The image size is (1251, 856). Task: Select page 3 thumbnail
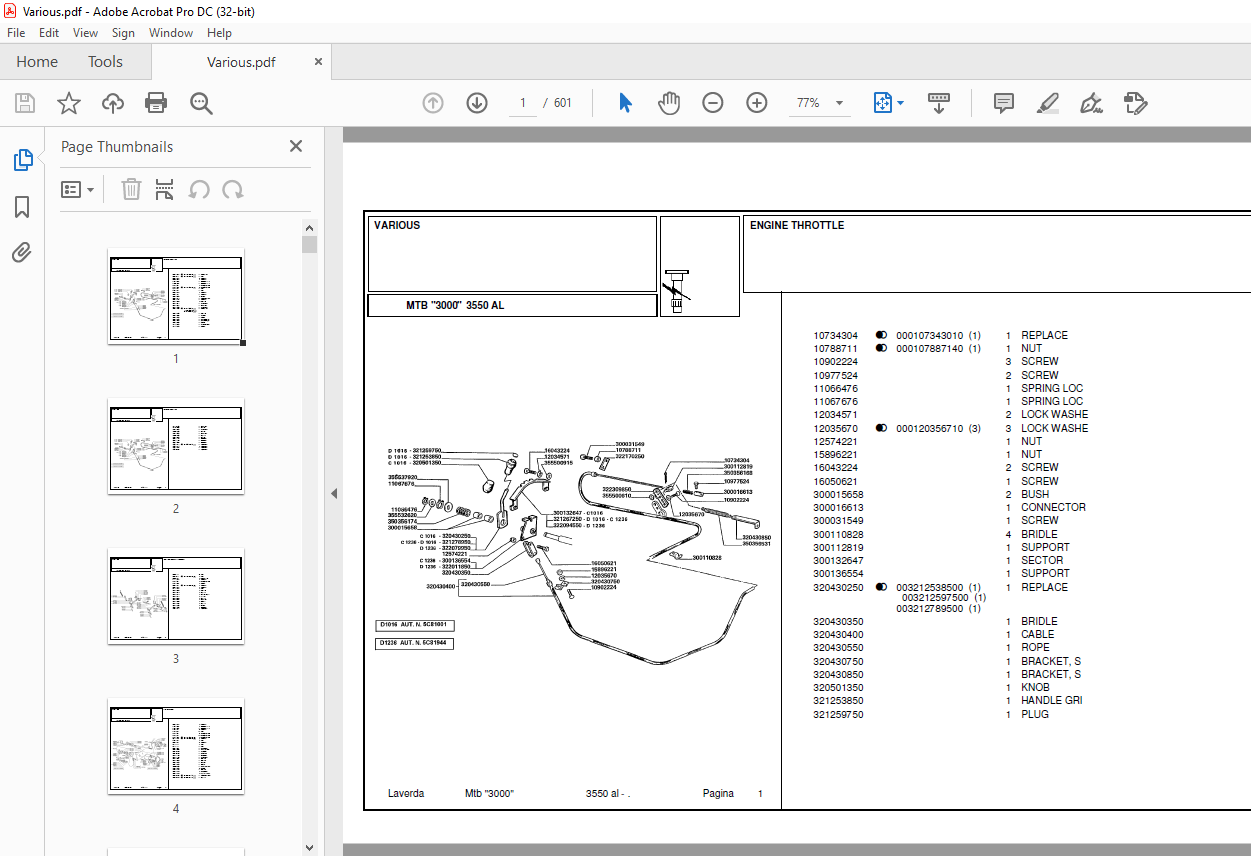coord(176,596)
